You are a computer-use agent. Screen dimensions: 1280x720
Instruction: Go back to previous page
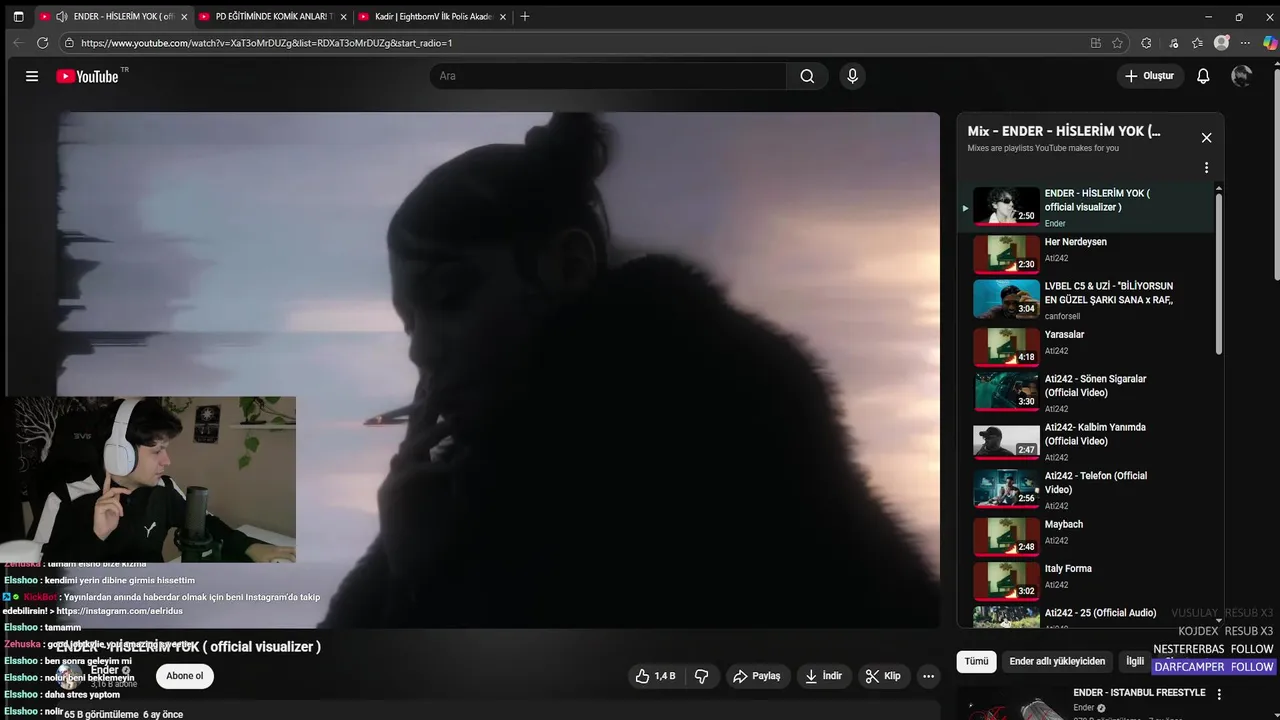(17, 43)
